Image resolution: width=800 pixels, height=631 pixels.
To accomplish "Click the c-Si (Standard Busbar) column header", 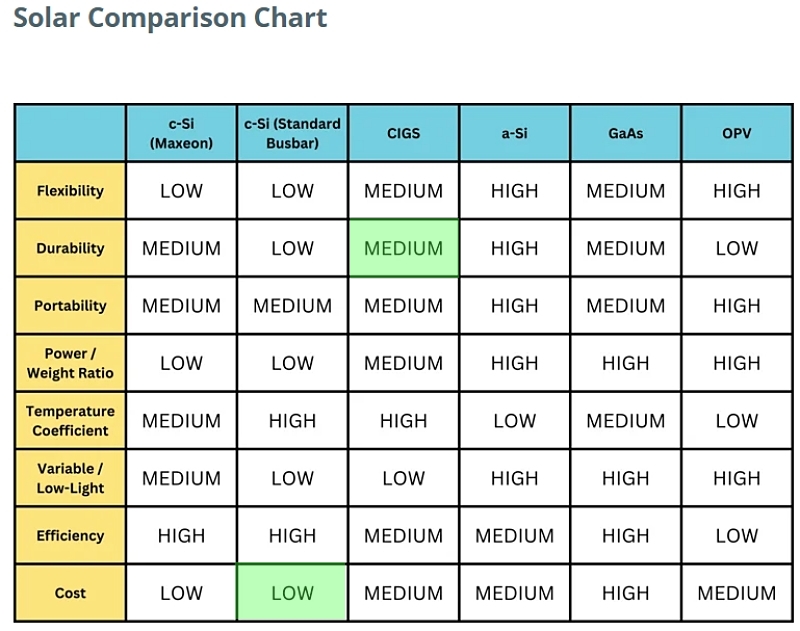I will [x=292, y=133].
